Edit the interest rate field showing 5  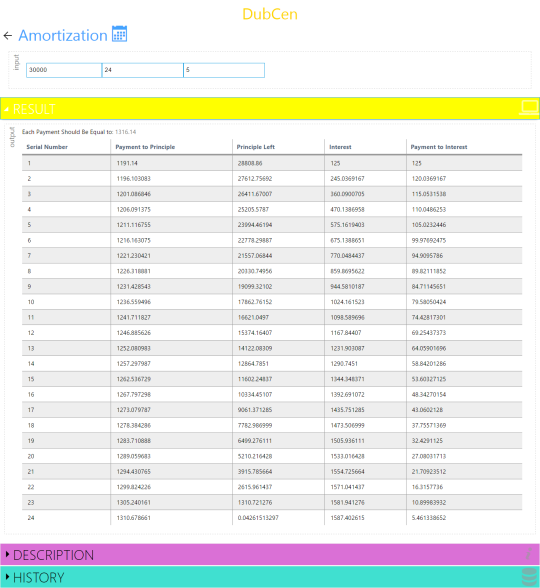[224, 70]
